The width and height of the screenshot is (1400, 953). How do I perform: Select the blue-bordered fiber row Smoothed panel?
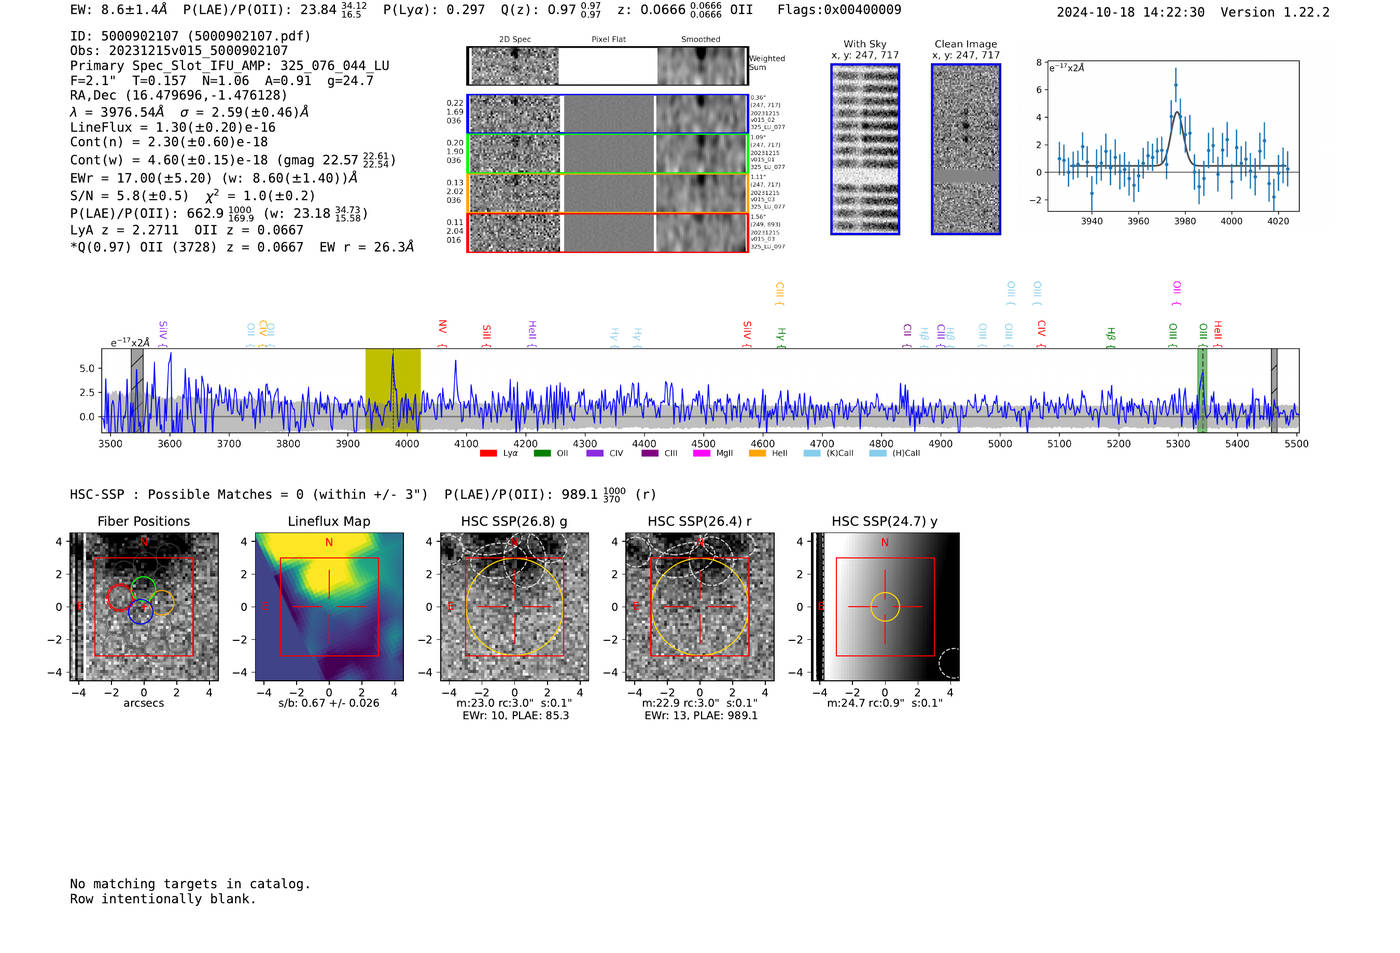tap(702, 114)
